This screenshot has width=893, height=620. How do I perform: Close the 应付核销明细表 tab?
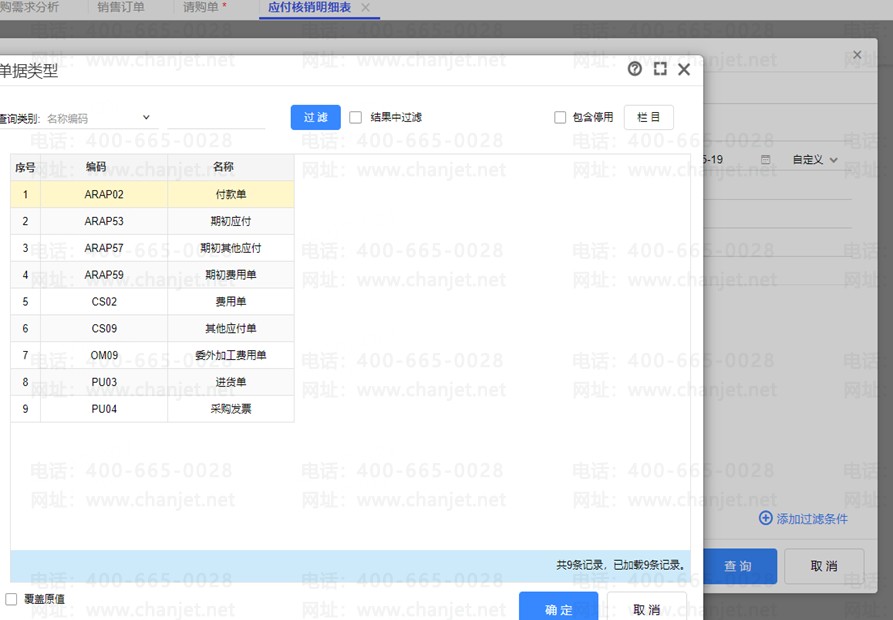365,8
